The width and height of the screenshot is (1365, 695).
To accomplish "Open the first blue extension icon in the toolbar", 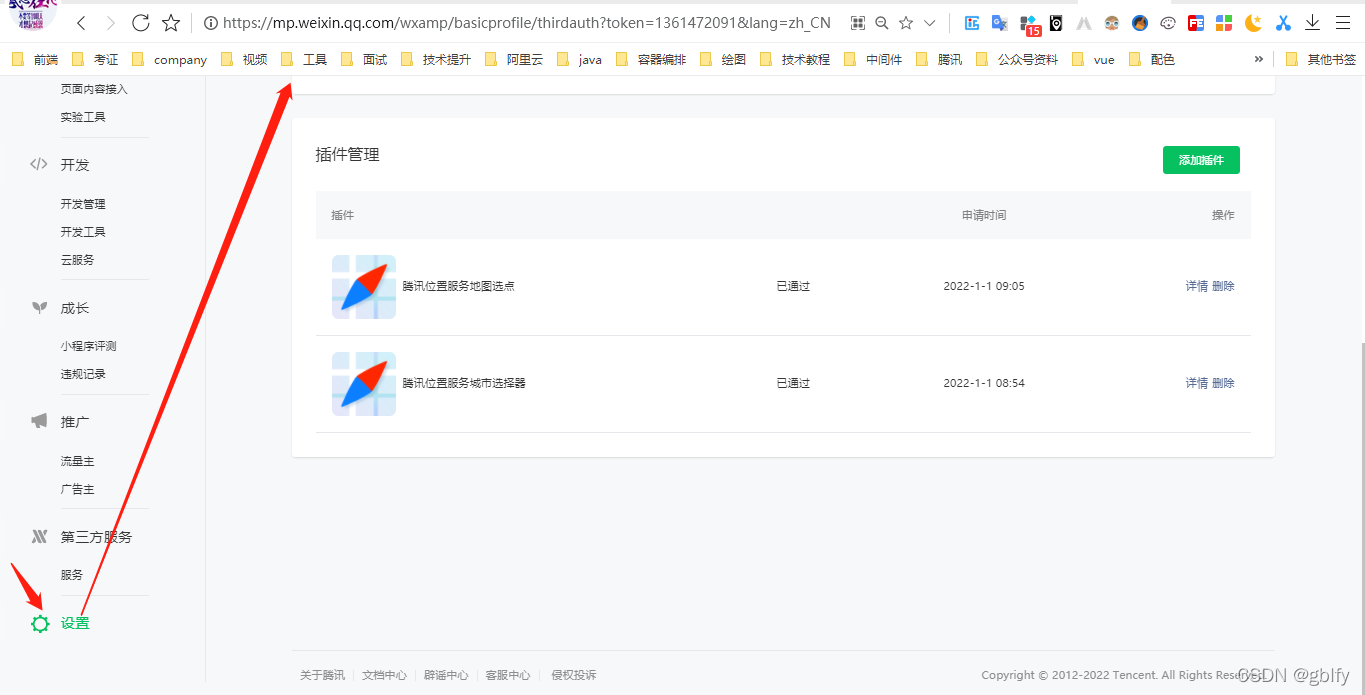I will click(x=971, y=22).
